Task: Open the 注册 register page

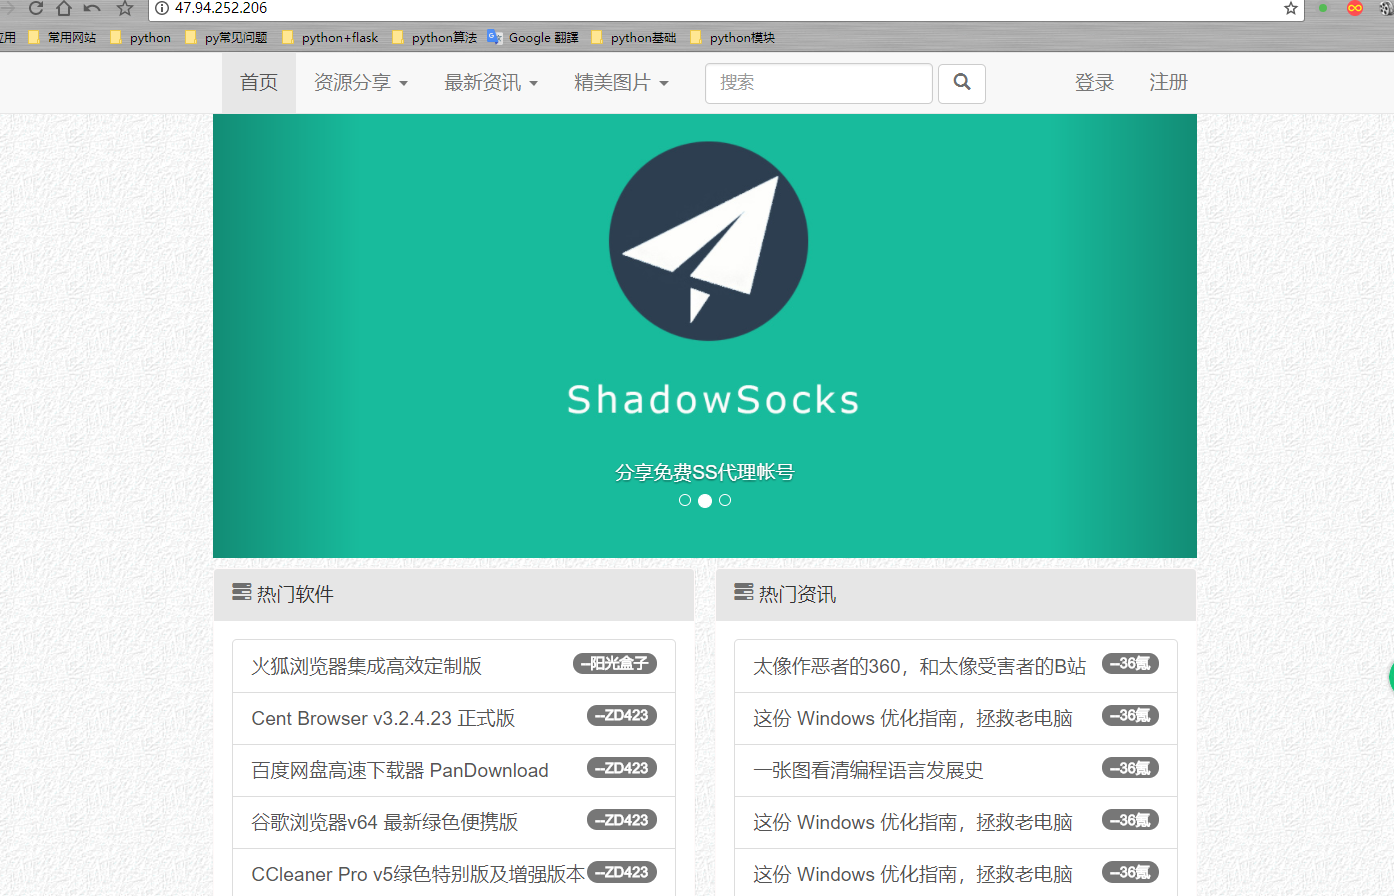Action: 1168,83
